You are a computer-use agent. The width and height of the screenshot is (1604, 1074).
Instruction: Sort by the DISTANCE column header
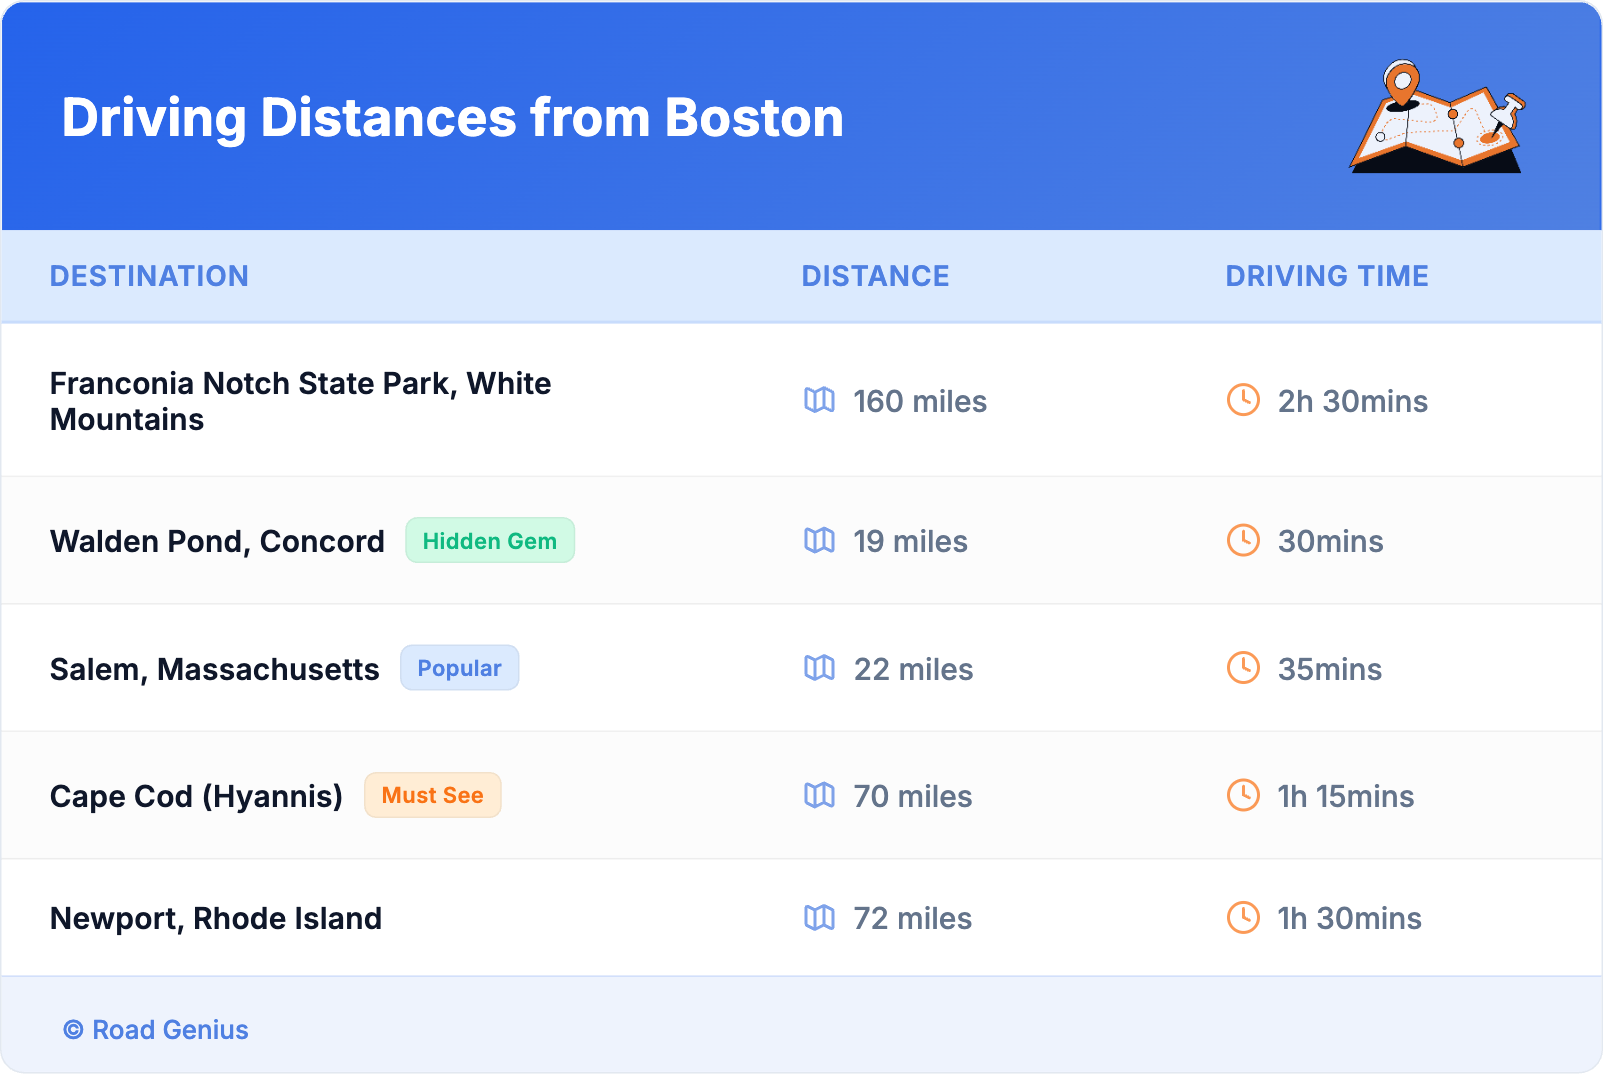[875, 276]
